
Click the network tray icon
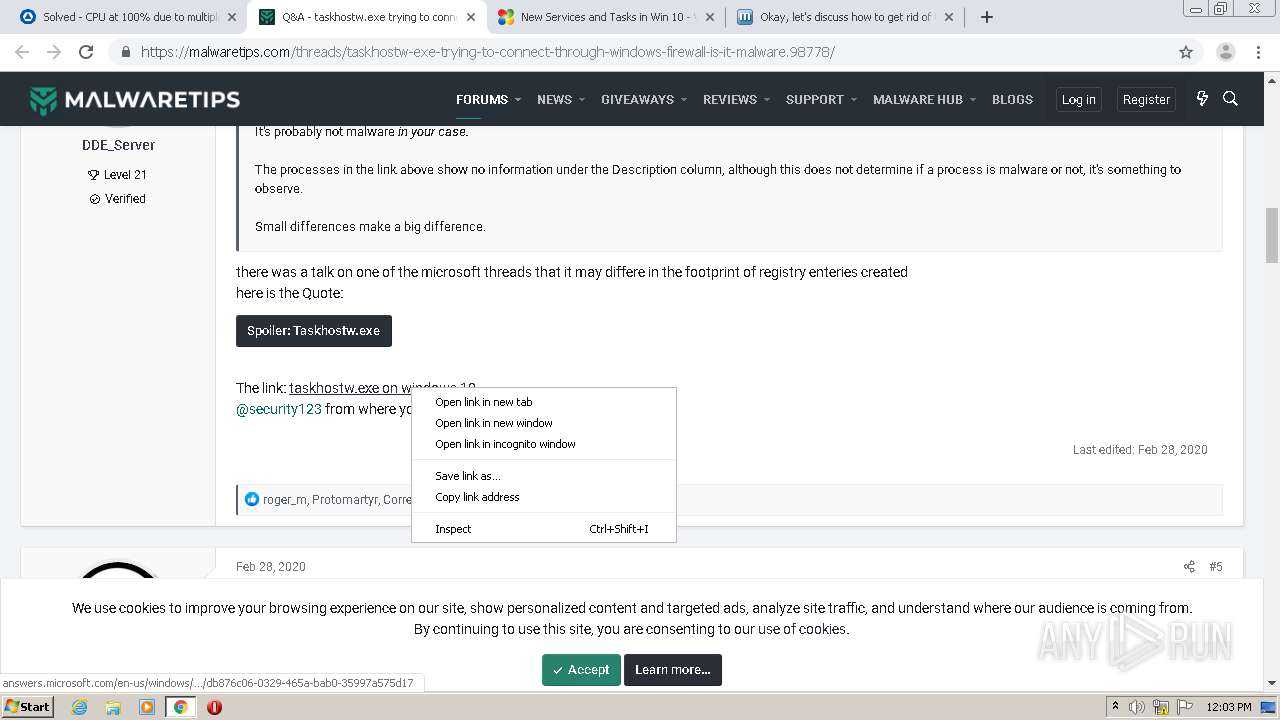coord(1162,707)
